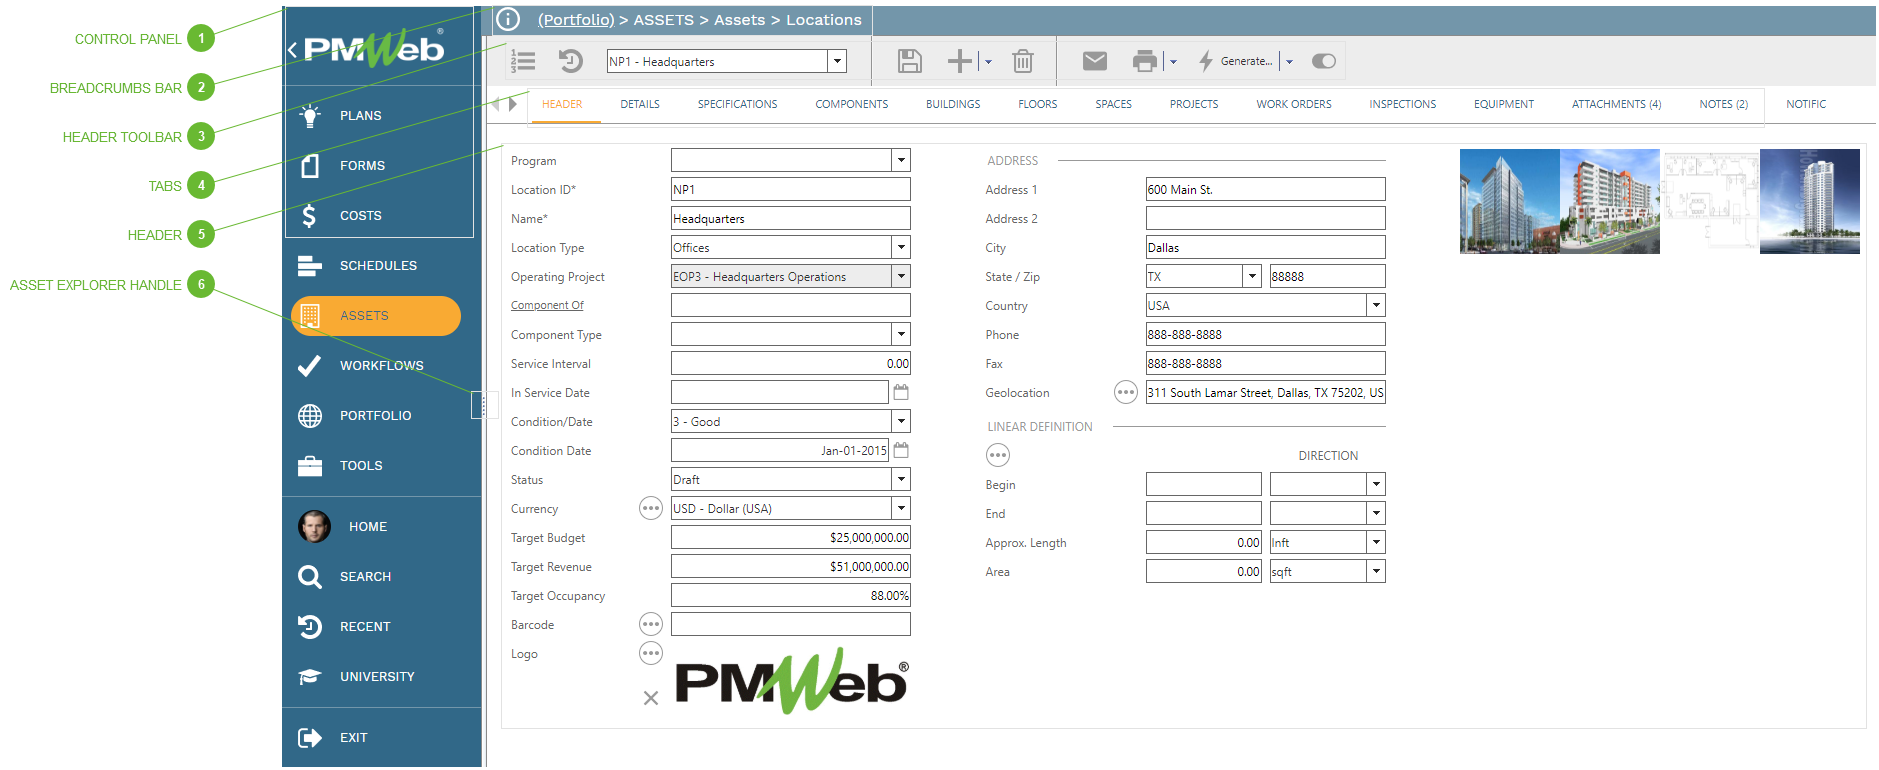This screenshot has width=1879, height=770.
Task: Click the envelope email icon
Action: coord(1095,61)
